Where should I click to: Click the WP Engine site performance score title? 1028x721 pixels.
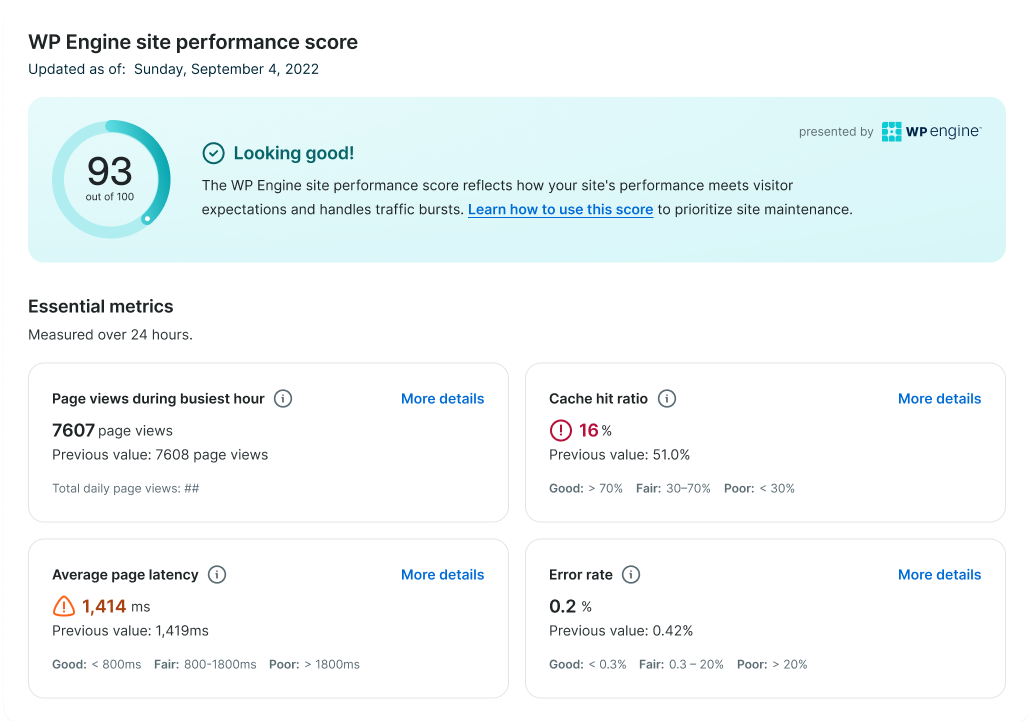click(193, 42)
